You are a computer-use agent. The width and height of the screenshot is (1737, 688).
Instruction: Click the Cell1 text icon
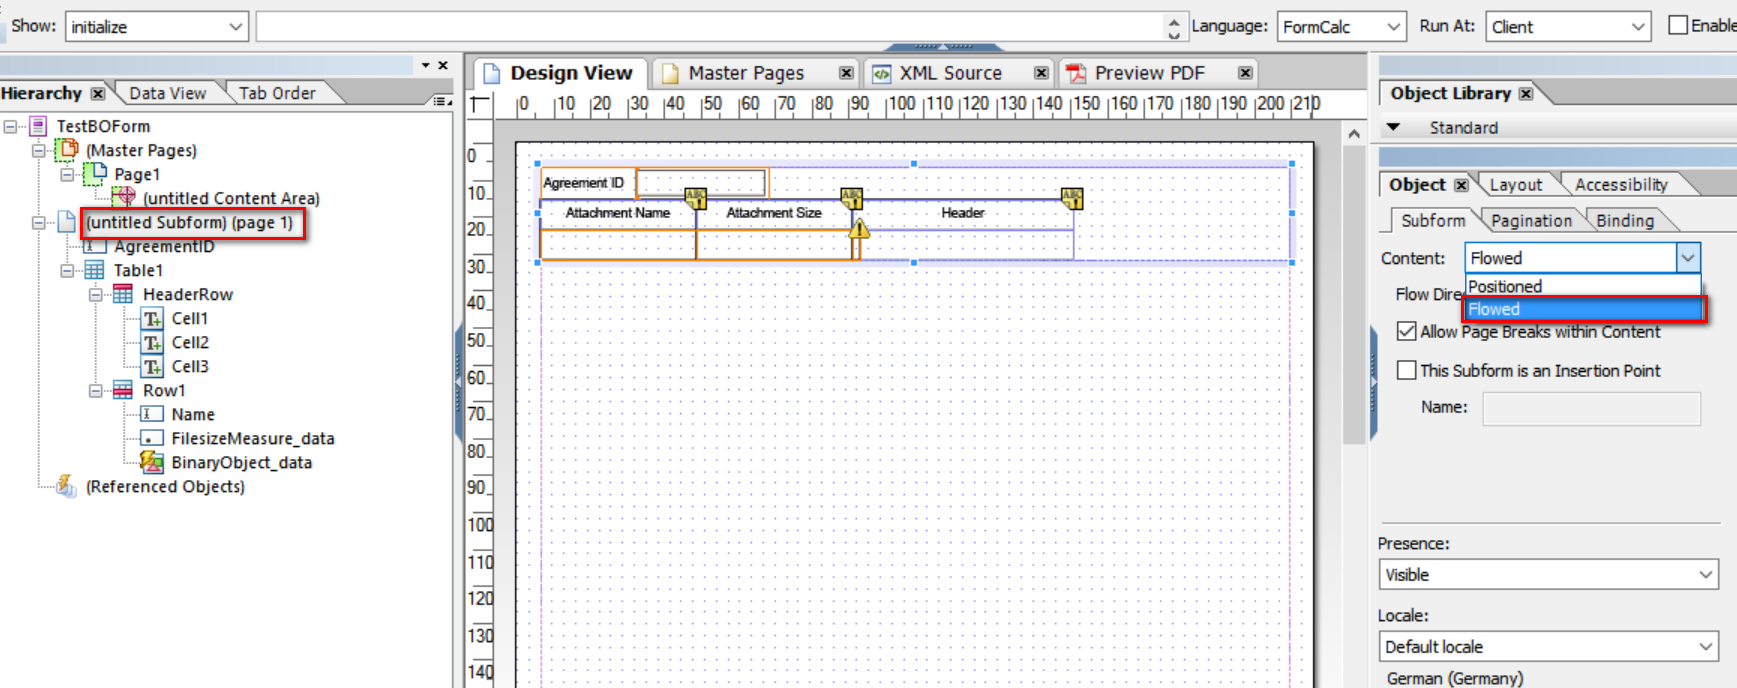pyautogui.click(x=152, y=318)
